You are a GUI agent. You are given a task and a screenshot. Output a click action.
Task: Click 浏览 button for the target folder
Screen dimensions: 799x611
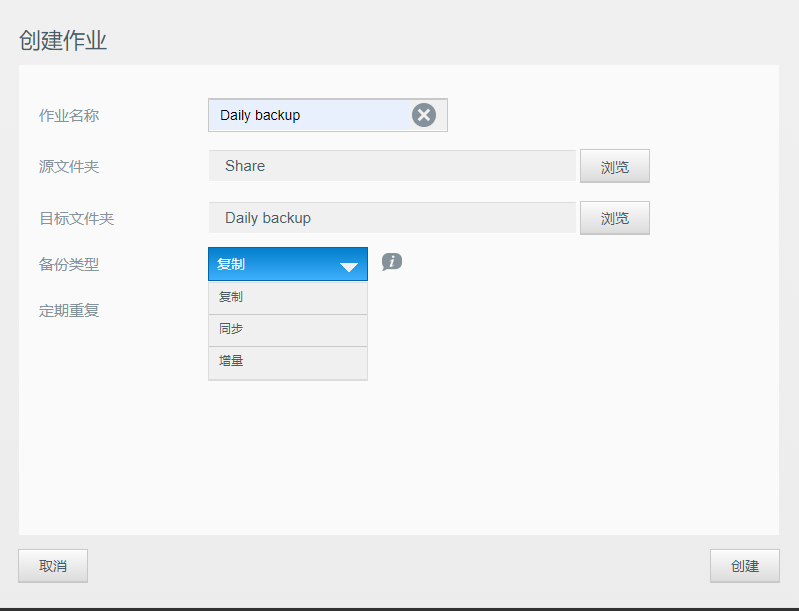tap(615, 218)
